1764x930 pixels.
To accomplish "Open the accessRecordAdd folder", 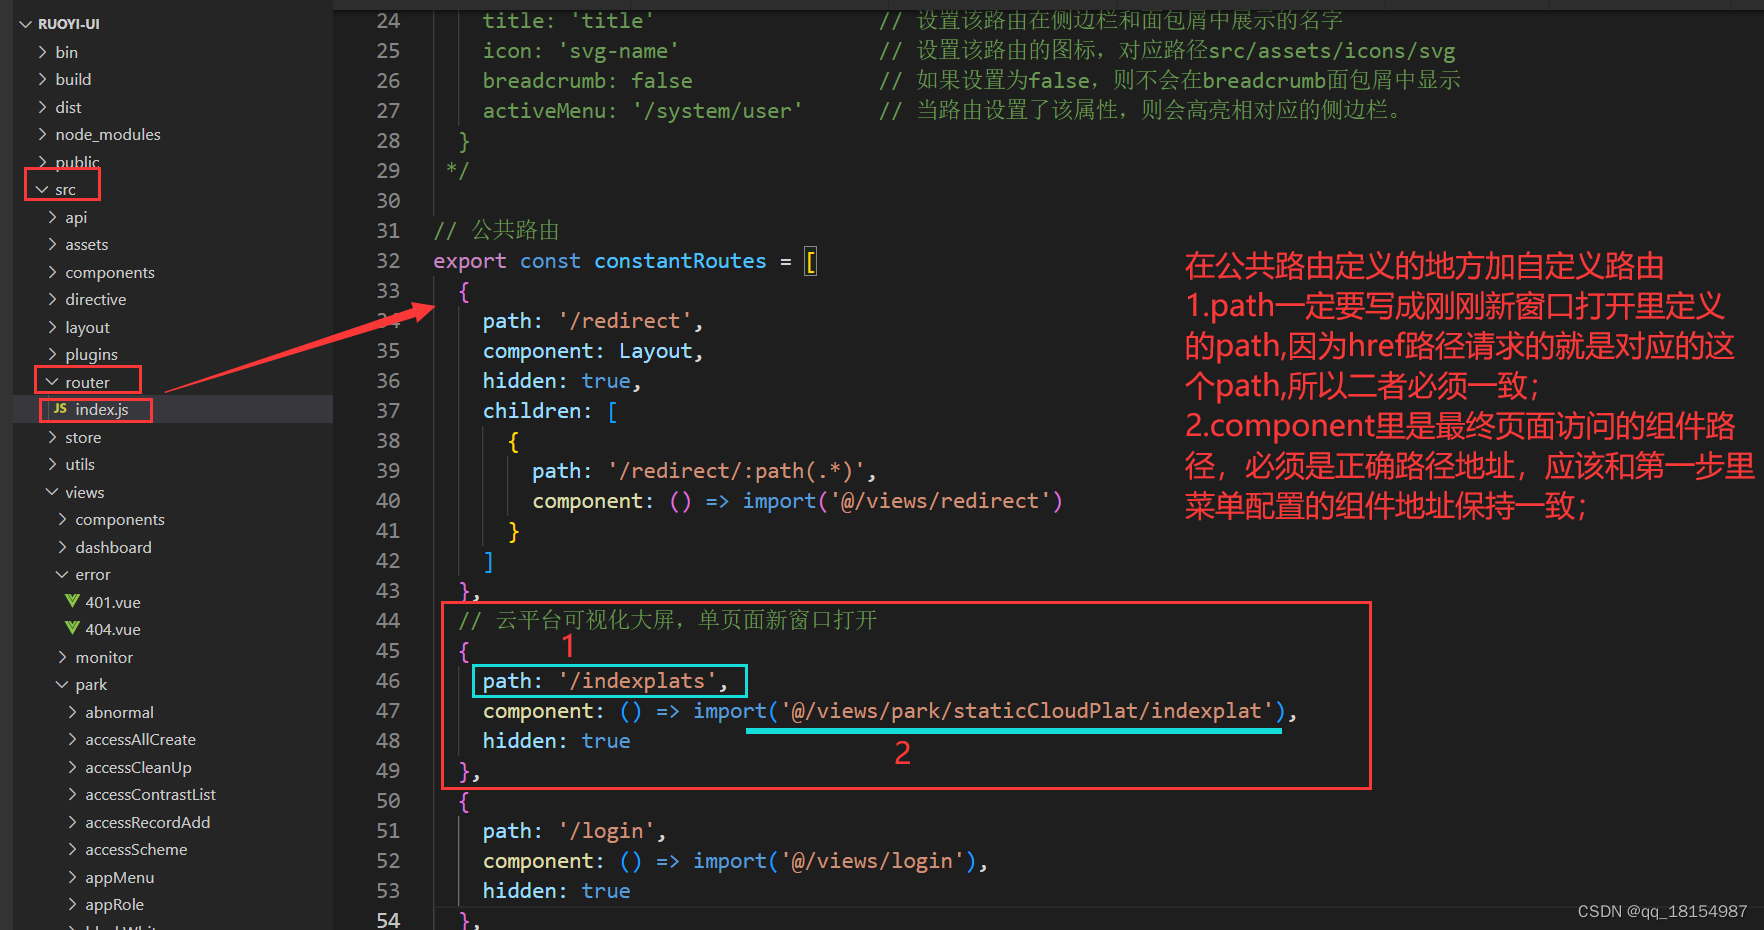I will pos(147,822).
